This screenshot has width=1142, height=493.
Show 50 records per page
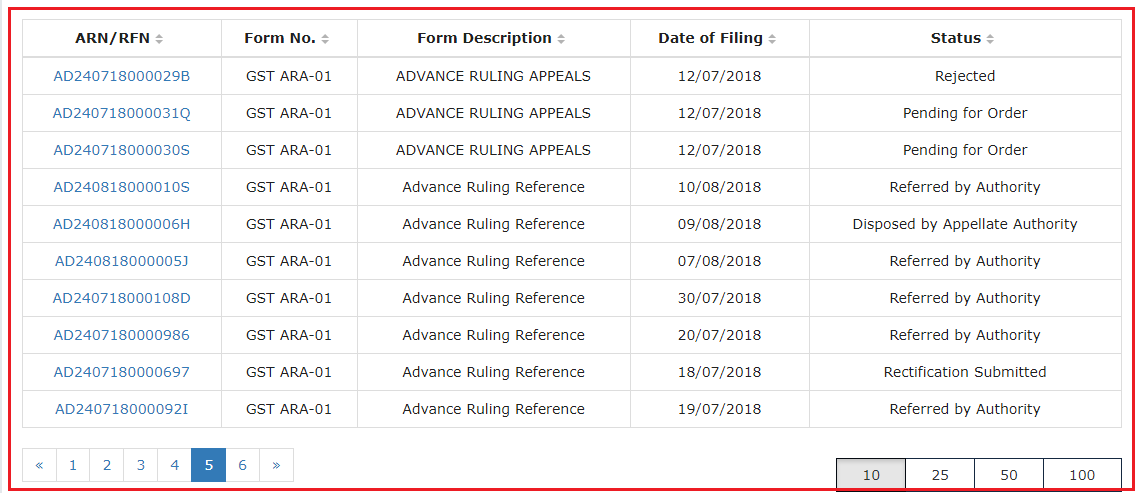pos(1009,475)
